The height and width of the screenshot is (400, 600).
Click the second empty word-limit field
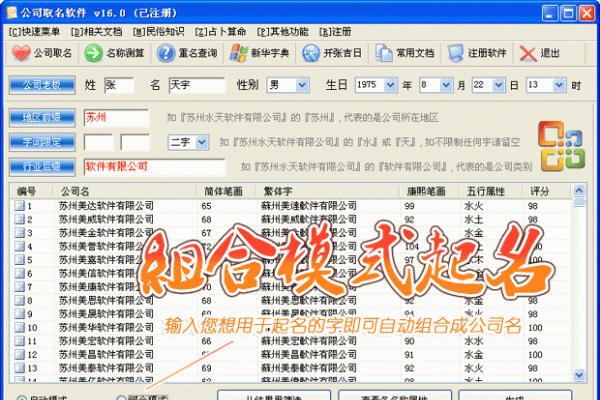(135, 142)
